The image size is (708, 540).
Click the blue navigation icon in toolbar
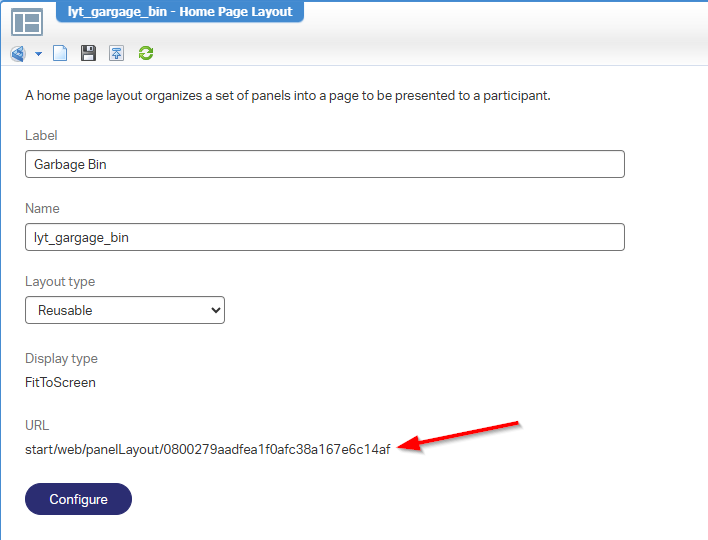click(x=18, y=53)
